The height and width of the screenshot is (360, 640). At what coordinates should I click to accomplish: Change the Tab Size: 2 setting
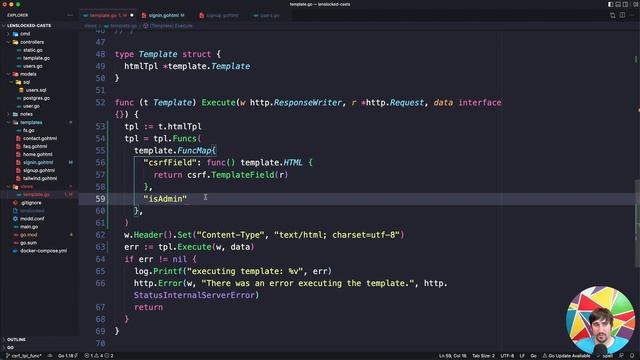[483, 356]
